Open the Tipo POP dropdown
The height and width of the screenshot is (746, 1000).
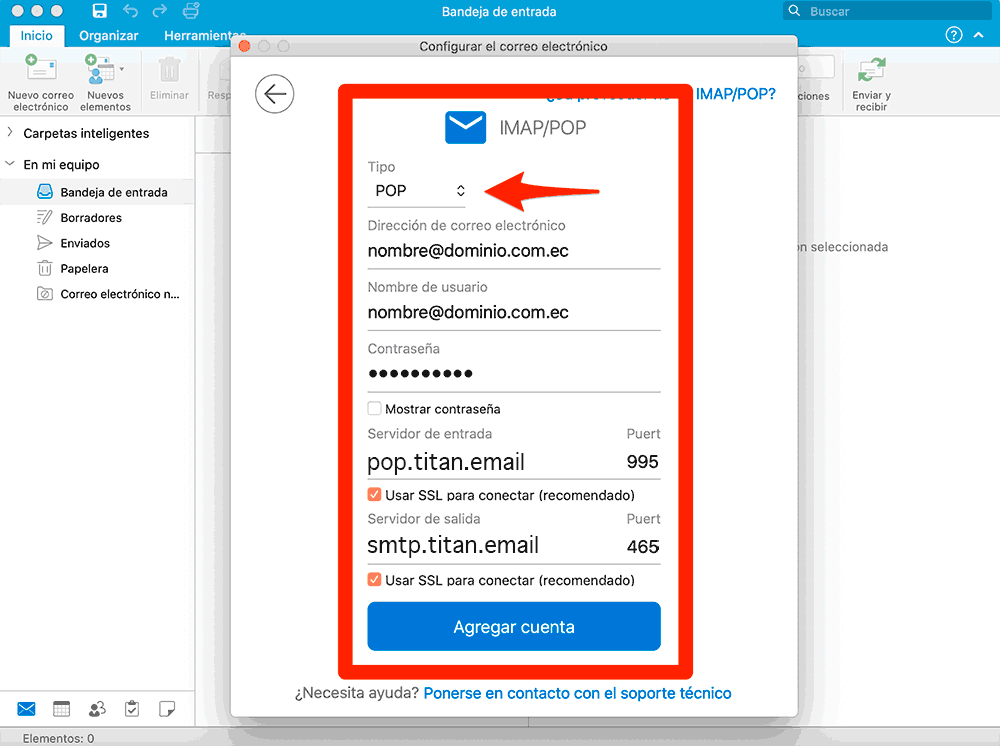click(417, 191)
